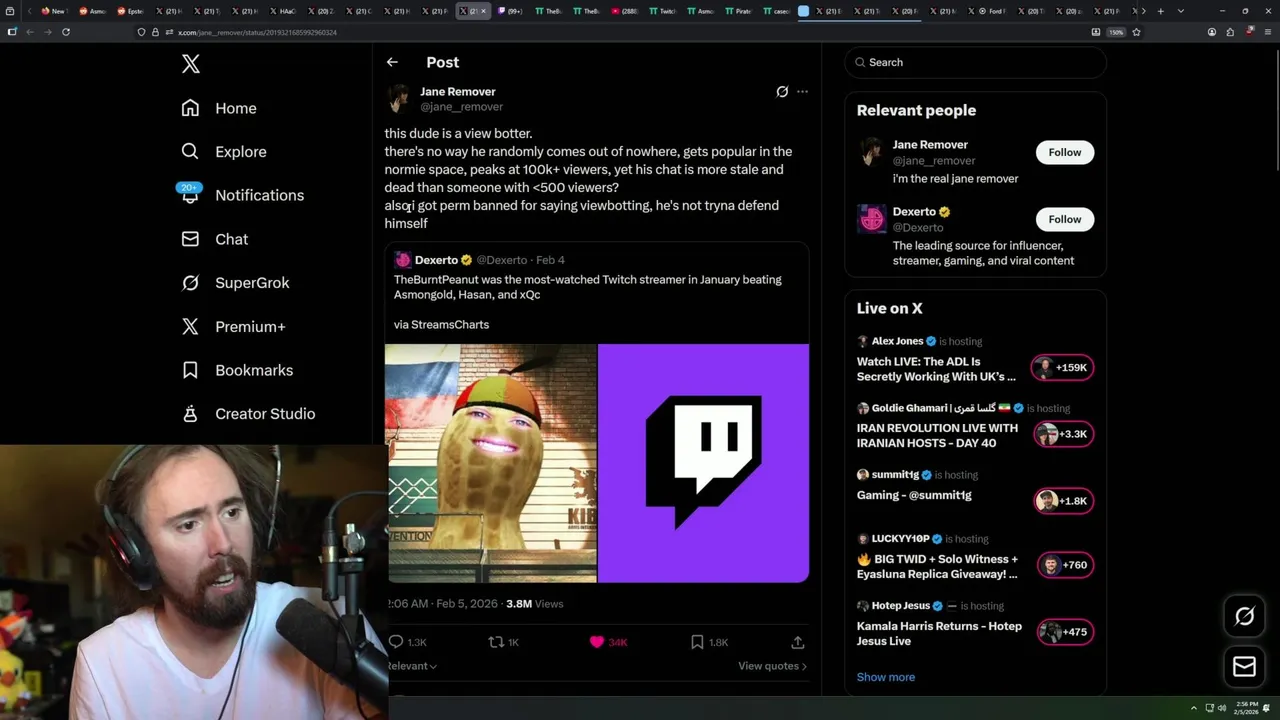
Task: Switch to the (99+) browser tab
Action: coord(510,11)
